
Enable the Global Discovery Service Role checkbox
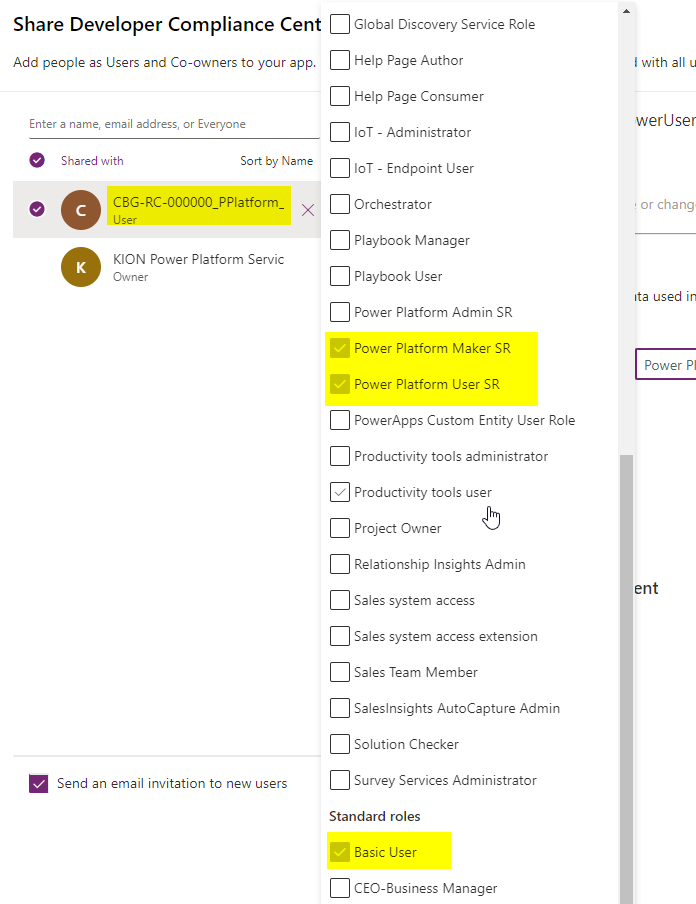tap(339, 23)
